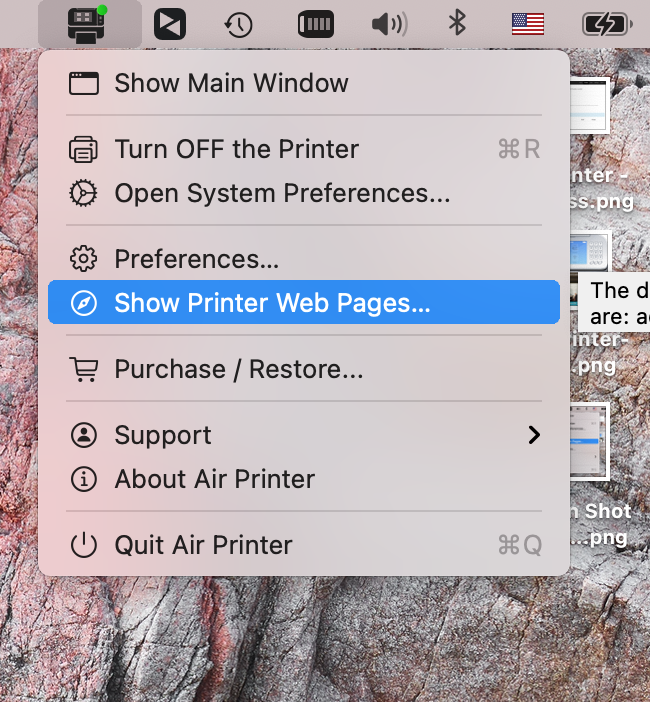Choose Quit Air Printer
Screen dimensions: 650x702
click(x=304, y=545)
